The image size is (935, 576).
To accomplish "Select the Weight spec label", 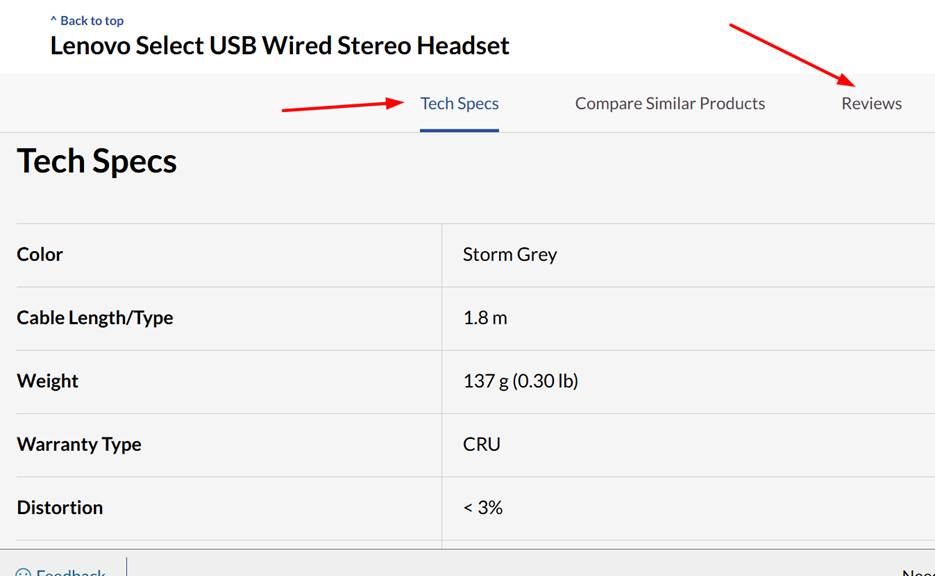I will pos(46,381).
